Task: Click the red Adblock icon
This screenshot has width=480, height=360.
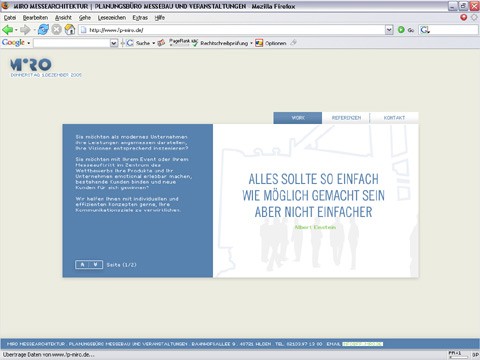Action: click(464, 17)
